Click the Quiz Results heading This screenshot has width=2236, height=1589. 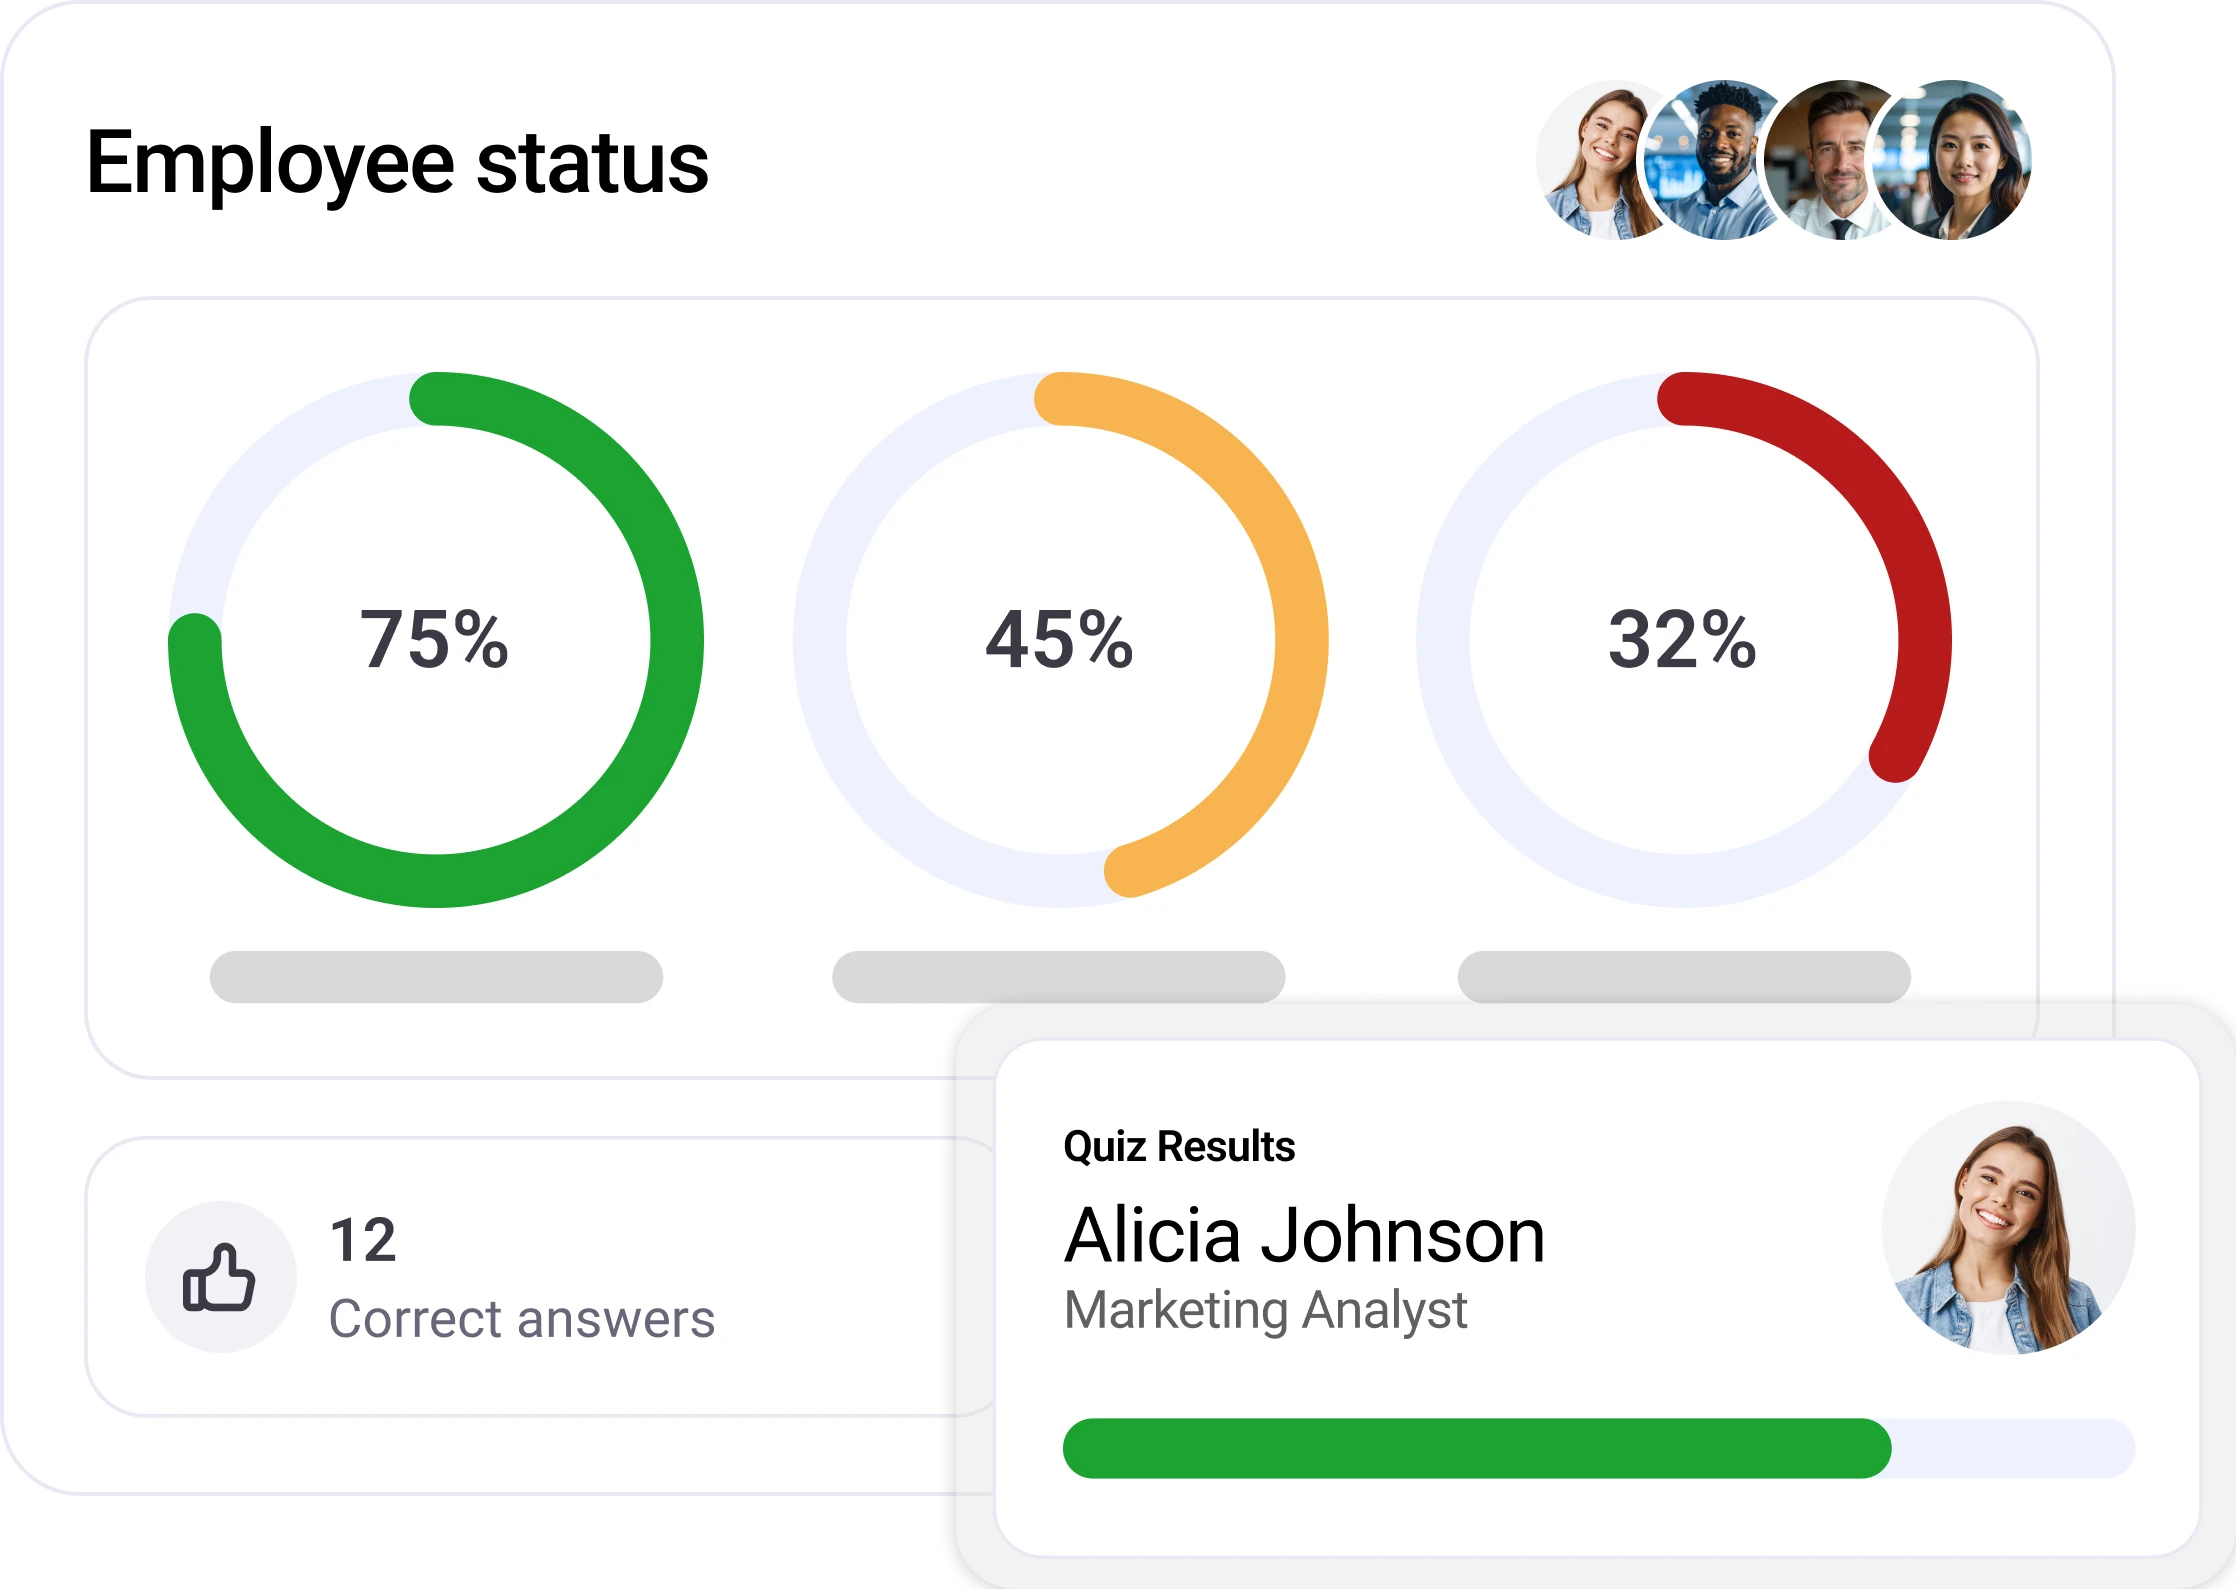(1179, 1146)
